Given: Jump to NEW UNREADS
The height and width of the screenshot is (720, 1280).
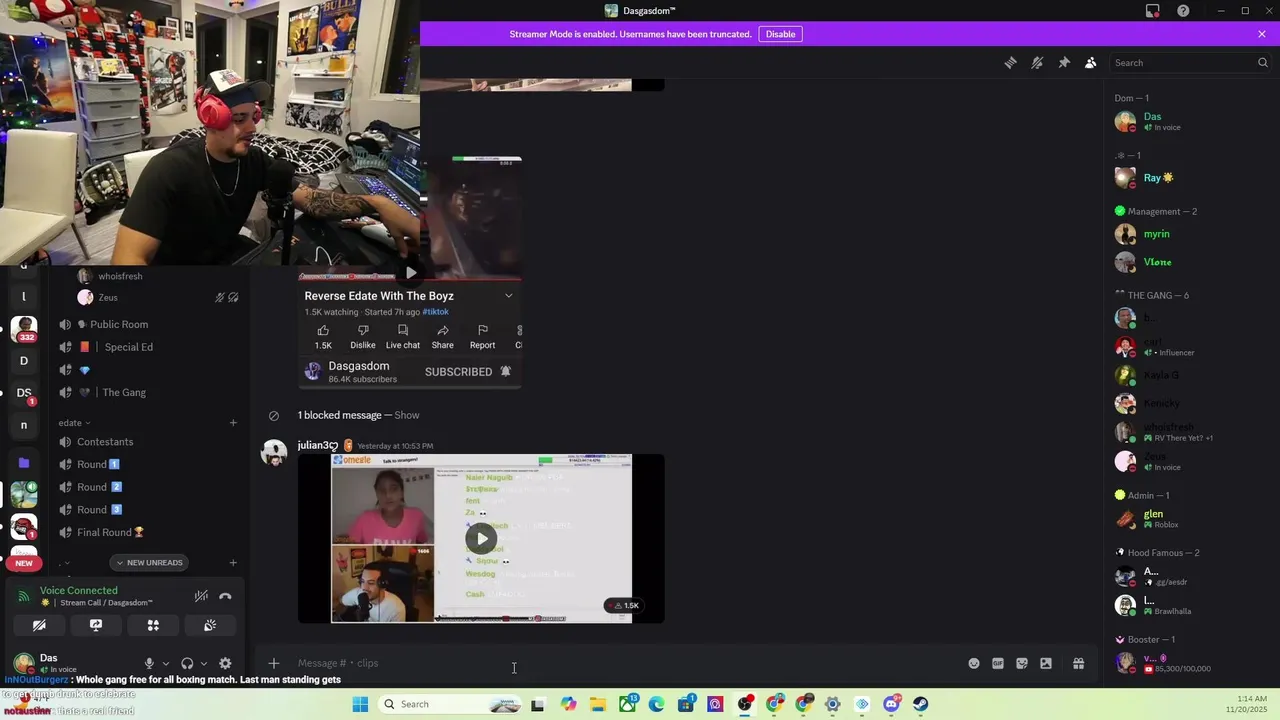Looking at the screenshot, I should tap(149, 563).
